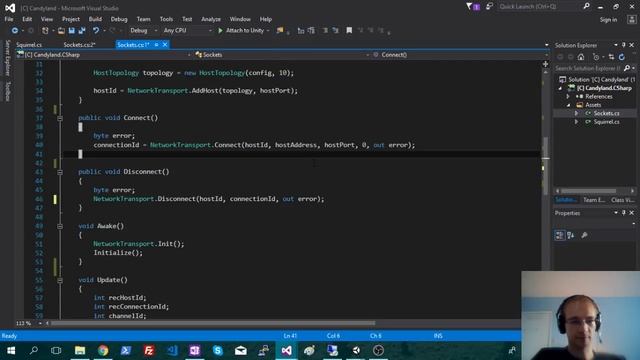This screenshot has width=640, height=360.
Task: Click the feedback icon next to Quick Launch
Action: [489, 7]
